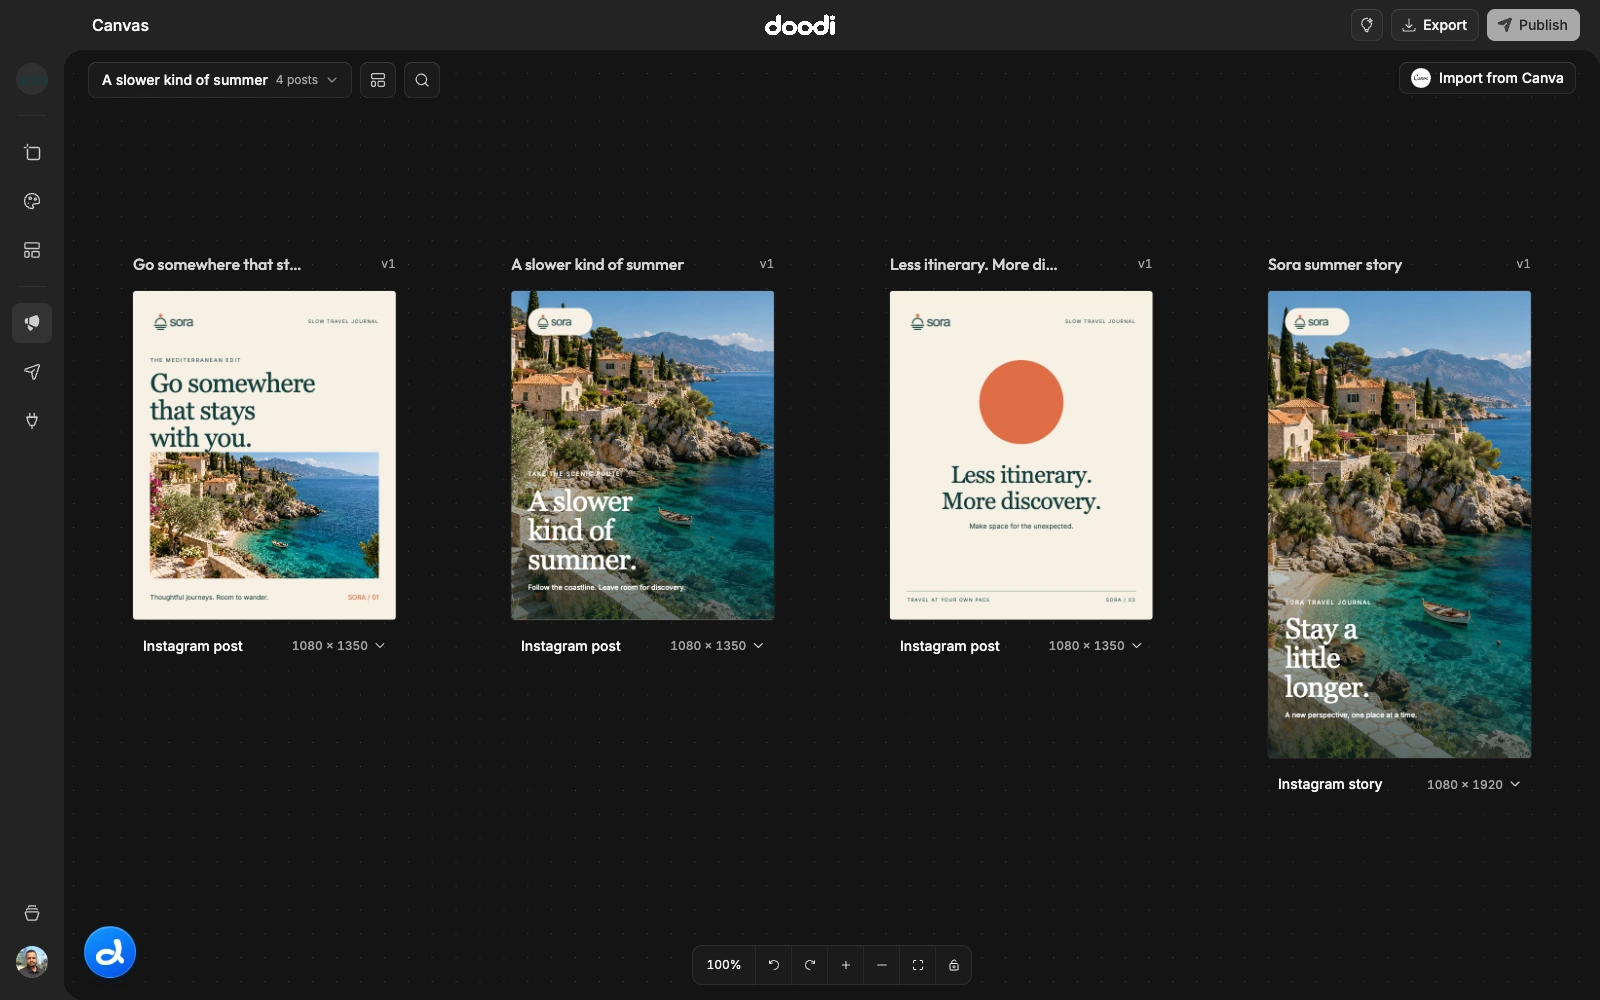
Task: Toggle the canvas lock
Action: pyautogui.click(x=954, y=965)
